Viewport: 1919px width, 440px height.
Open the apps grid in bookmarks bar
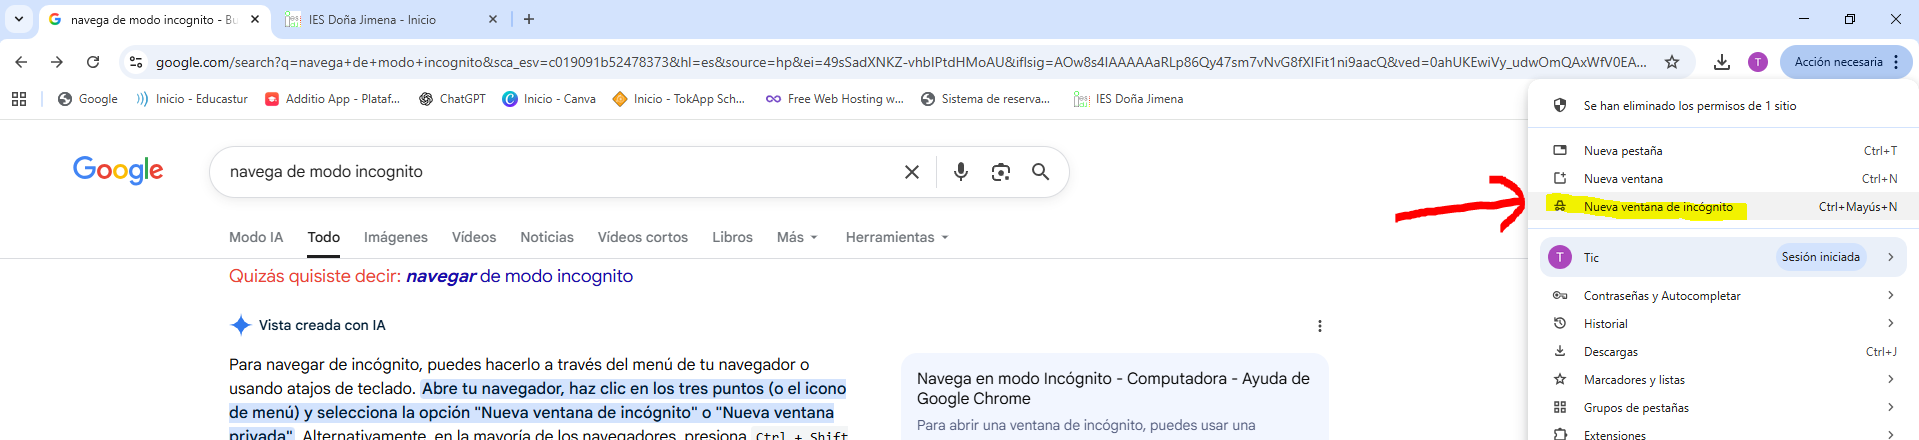pos(19,99)
